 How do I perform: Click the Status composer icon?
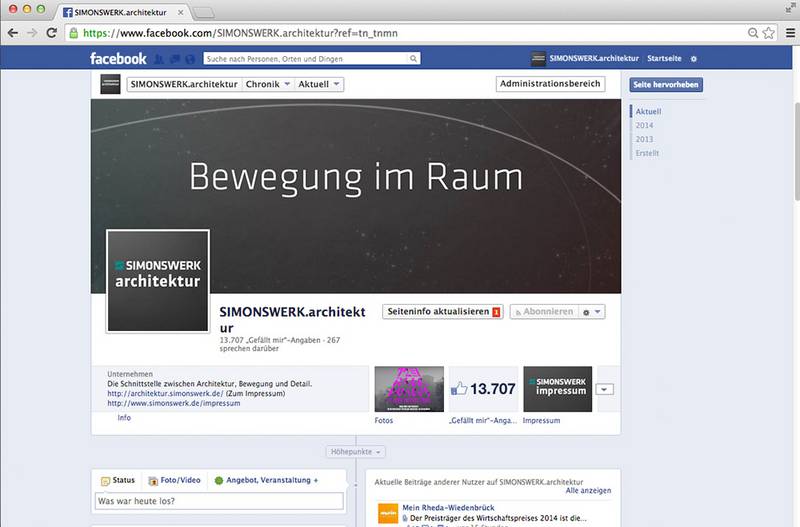tap(106, 481)
